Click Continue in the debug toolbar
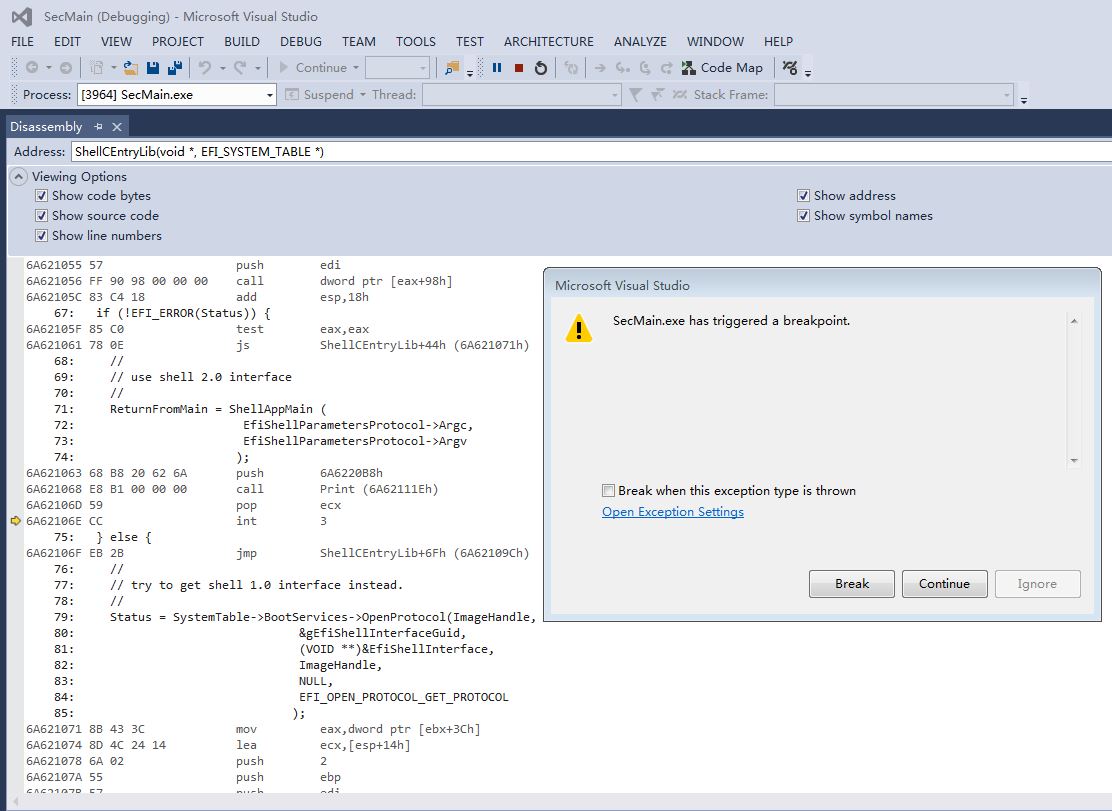 tap(313, 67)
